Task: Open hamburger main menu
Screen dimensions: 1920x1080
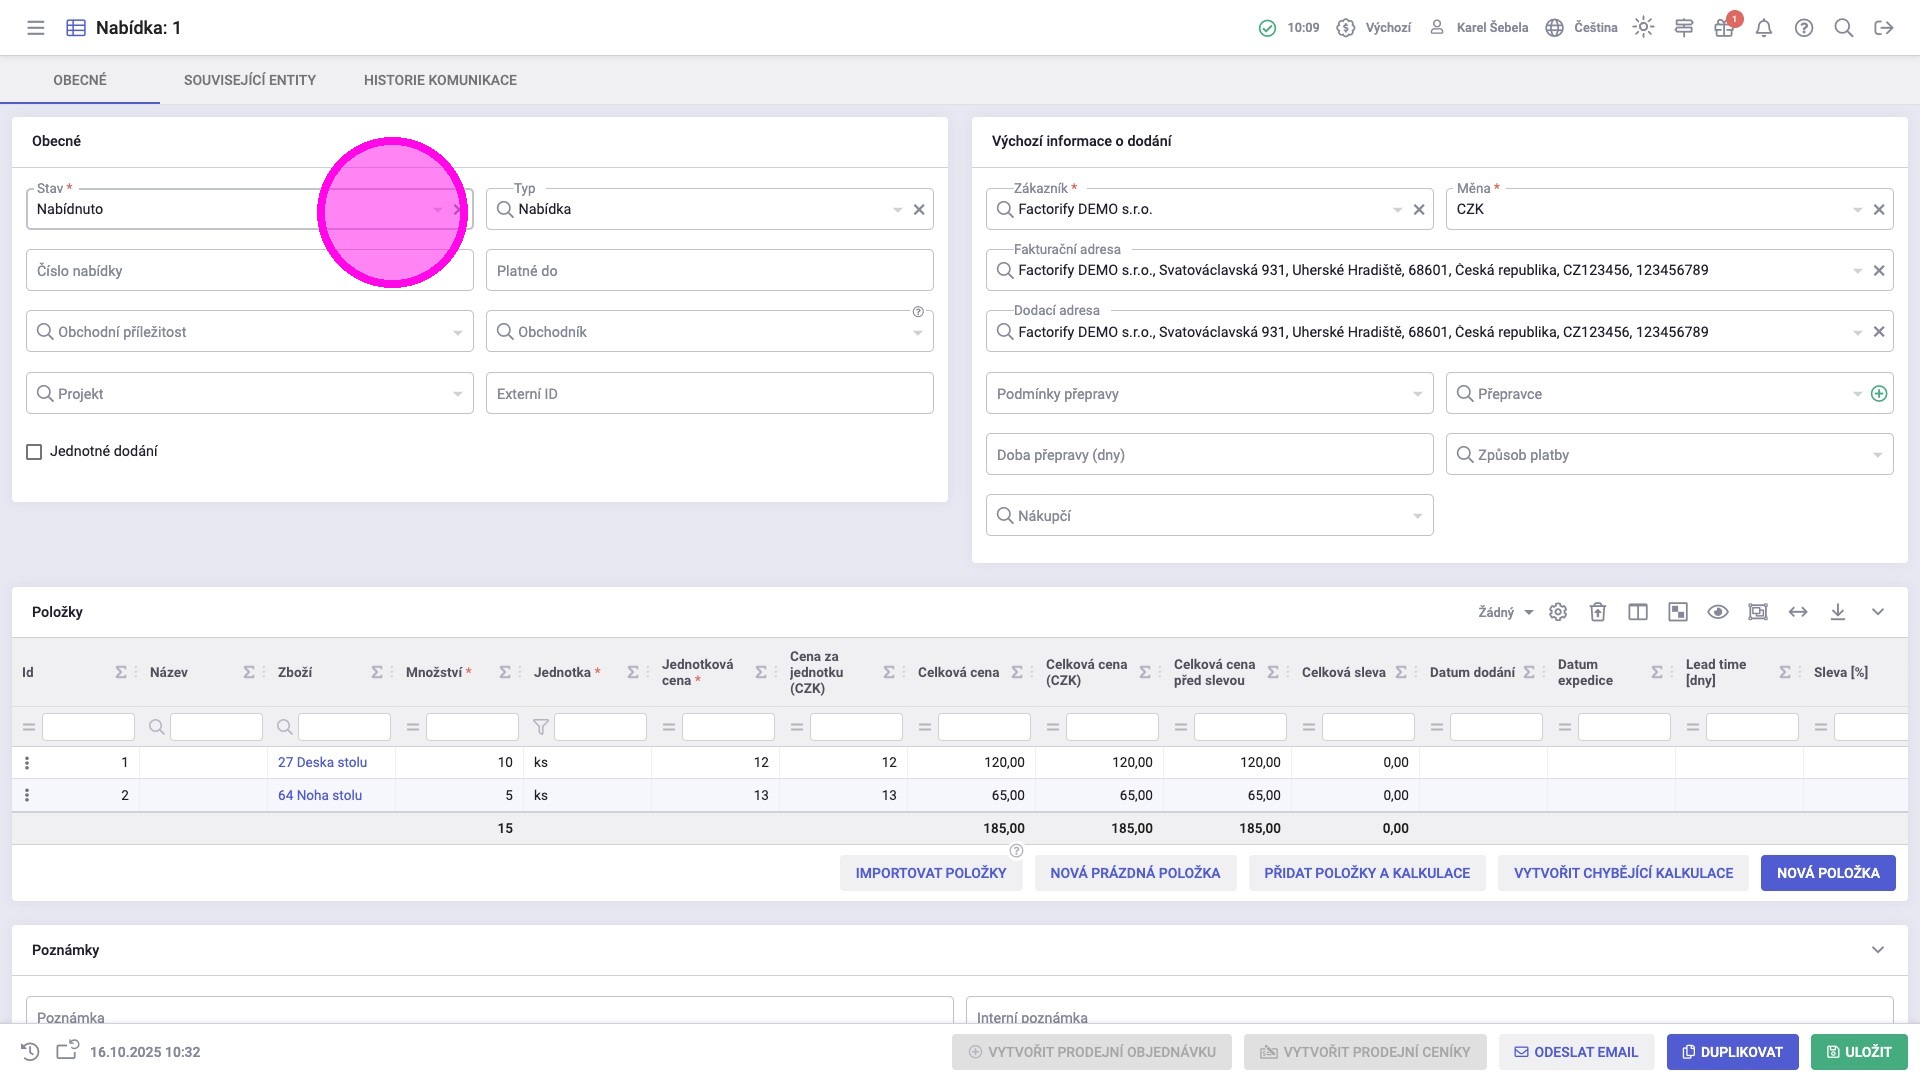Action: (36, 28)
